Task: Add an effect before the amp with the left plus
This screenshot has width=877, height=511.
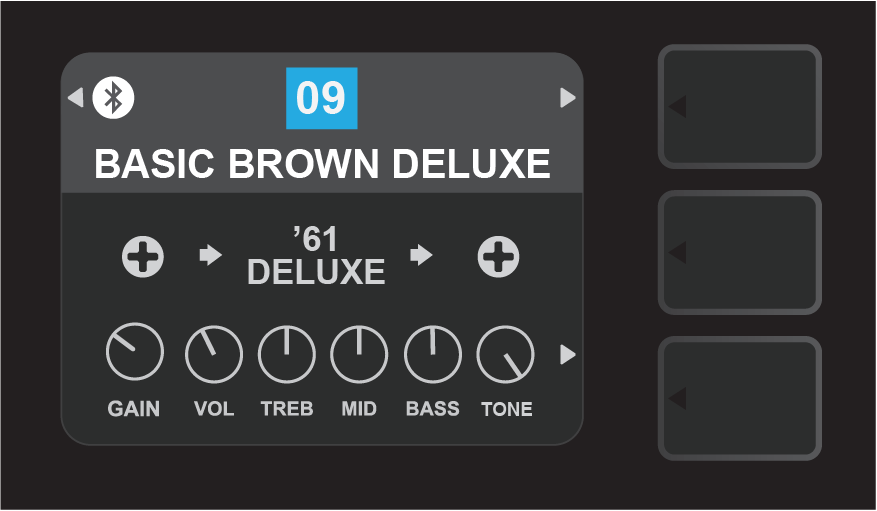Action: pyautogui.click(x=143, y=257)
